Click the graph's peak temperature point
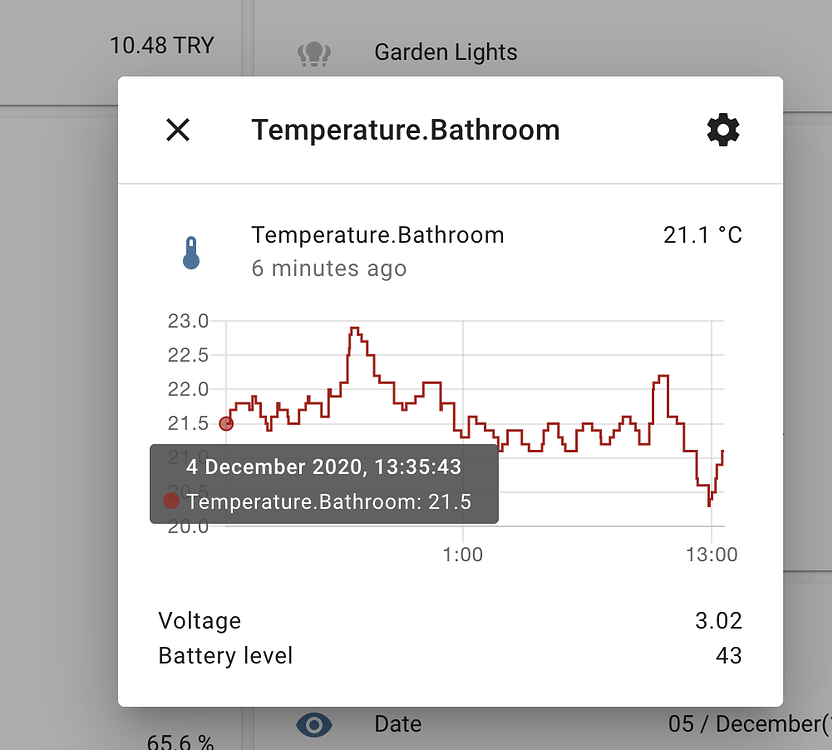 point(355,327)
